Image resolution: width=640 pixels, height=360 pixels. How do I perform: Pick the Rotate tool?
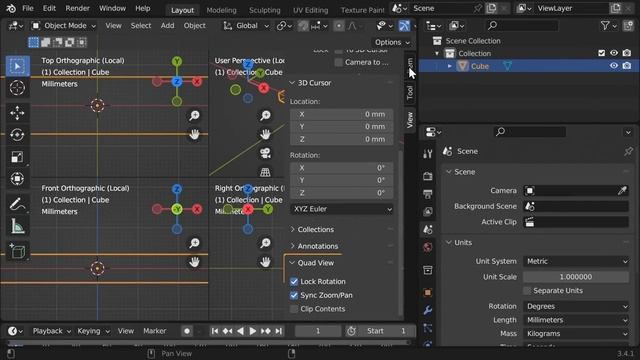(17, 135)
